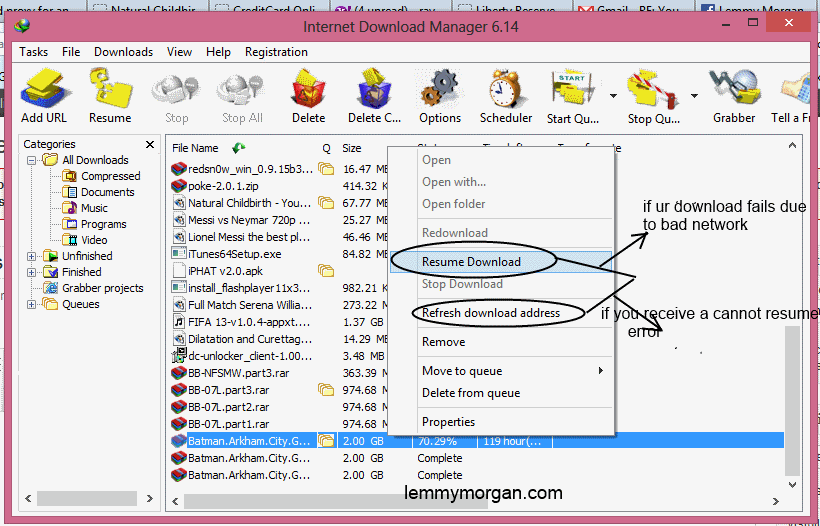This screenshot has height=526, width=820.
Task: Select BB-07L.part1.rar download row
Action: click(229, 424)
